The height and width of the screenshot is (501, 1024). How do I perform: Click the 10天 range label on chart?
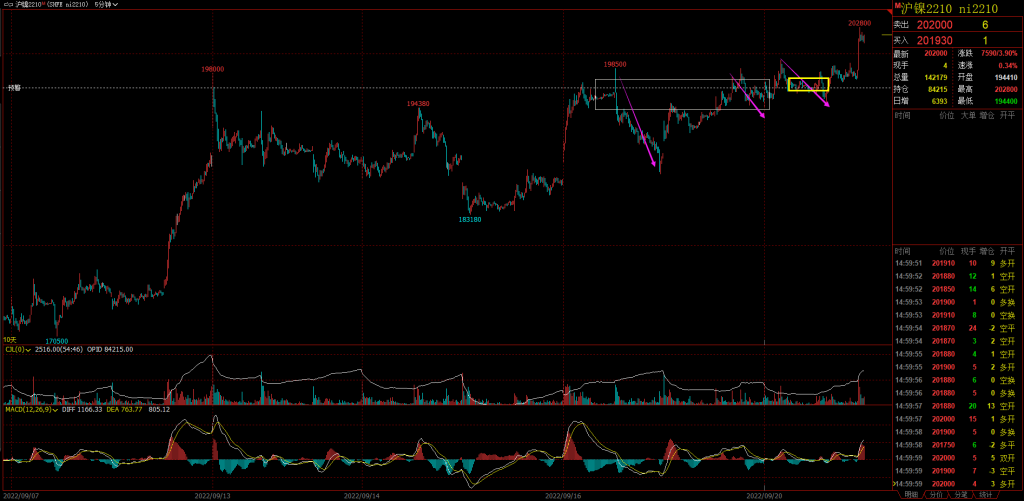pyautogui.click(x=9, y=339)
